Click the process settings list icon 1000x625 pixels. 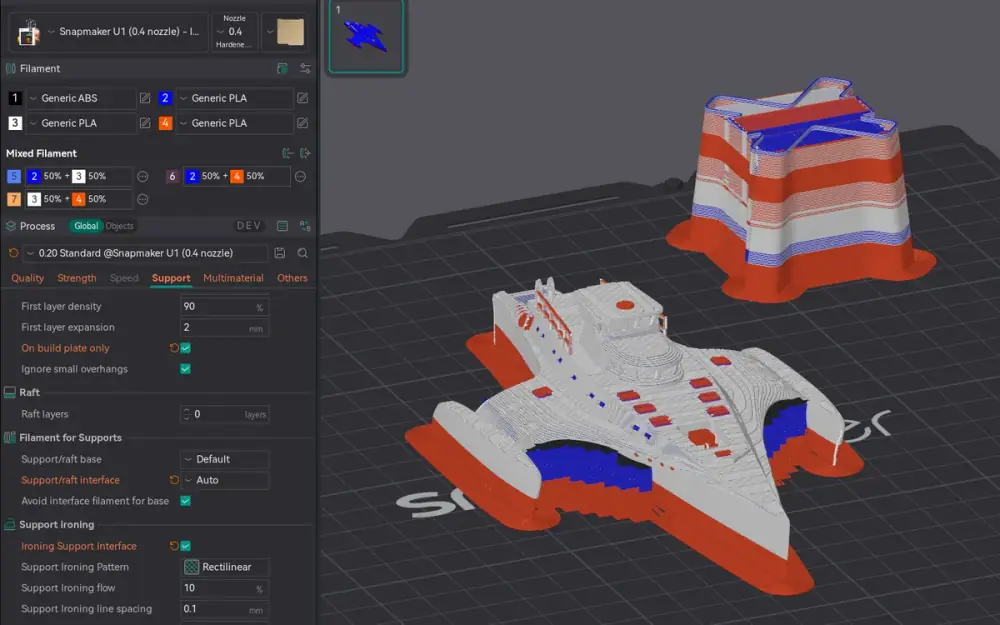(283, 226)
